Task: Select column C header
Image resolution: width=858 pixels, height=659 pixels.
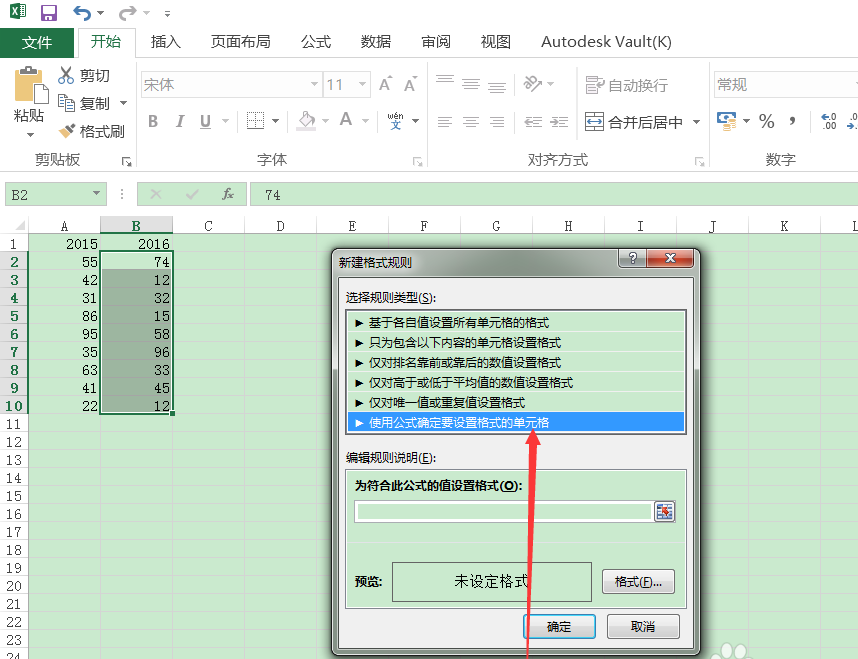Action: pos(208,226)
